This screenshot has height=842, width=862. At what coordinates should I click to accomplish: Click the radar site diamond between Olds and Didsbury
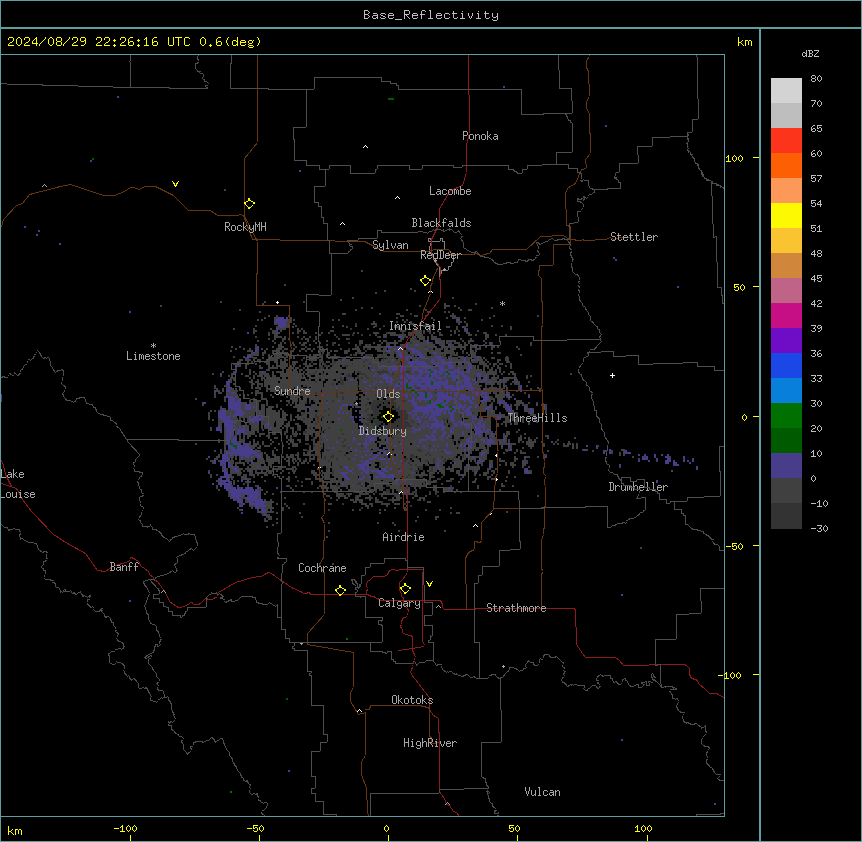(x=388, y=417)
